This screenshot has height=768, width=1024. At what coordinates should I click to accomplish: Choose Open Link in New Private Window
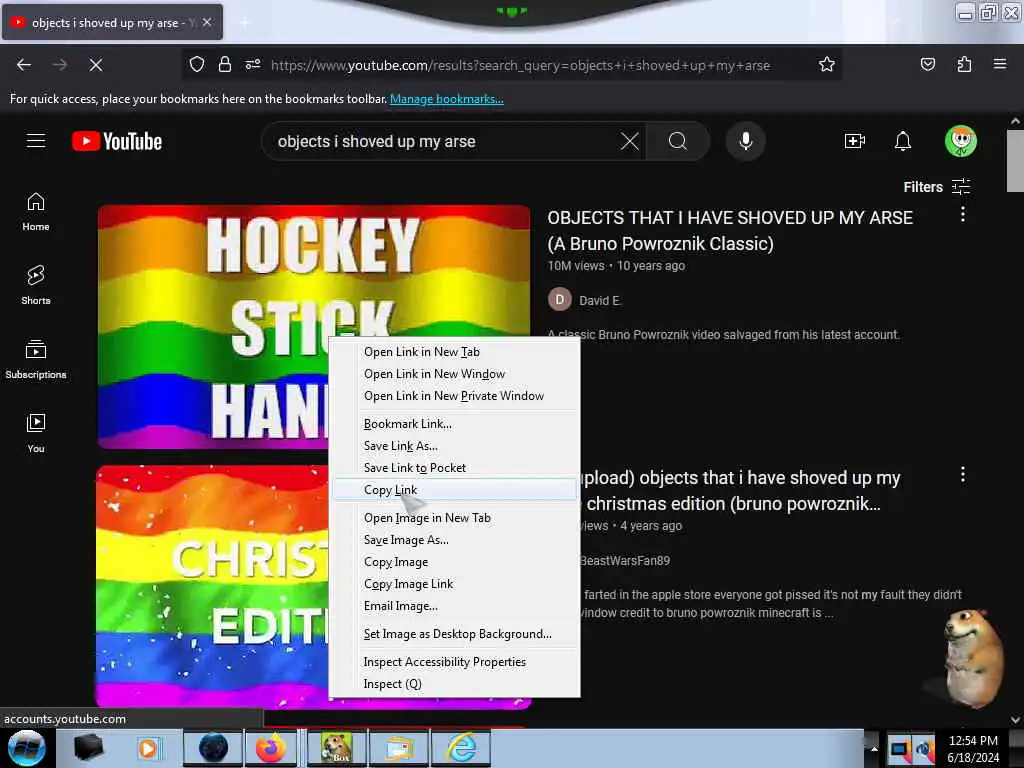pos(455,396)
